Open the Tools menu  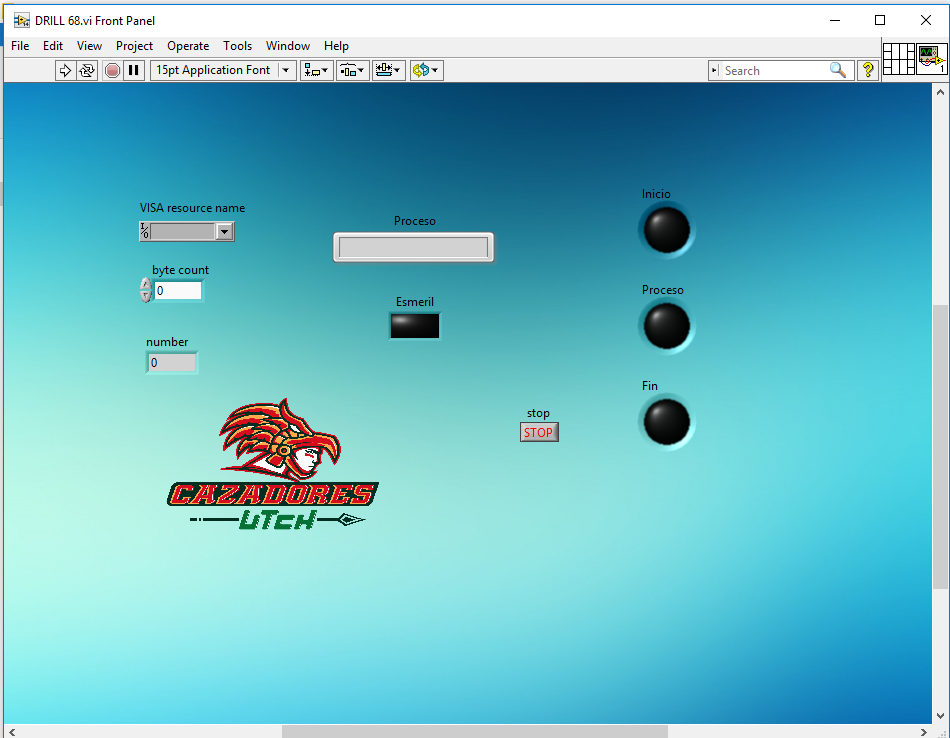pyautogui.click(x=237, y=46)
